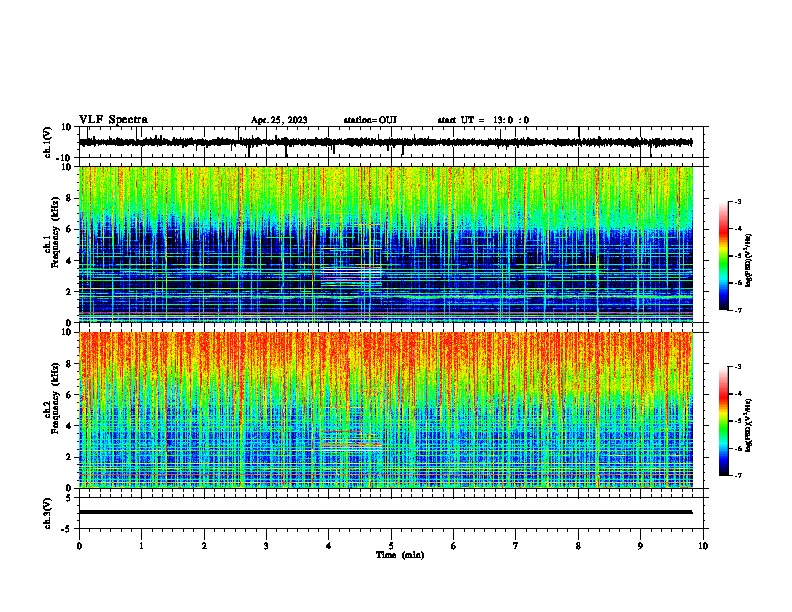Click the "6" kHz tick on ch.1 spectrogram
792x612 pixels.
(x=69, y=229)
